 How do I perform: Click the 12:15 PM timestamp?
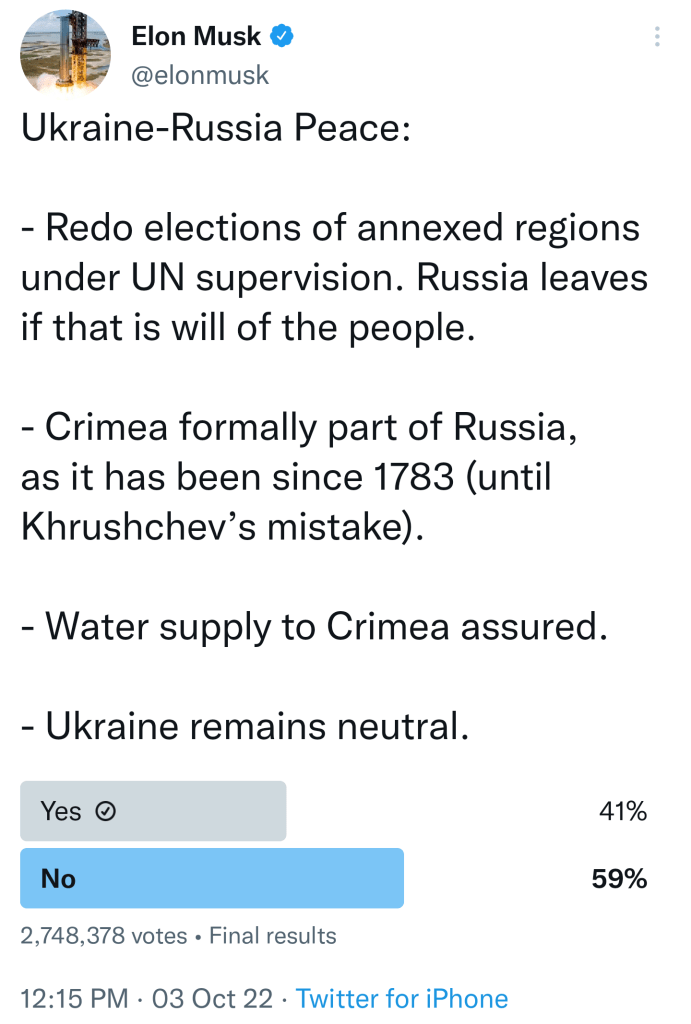coord(75,998)
